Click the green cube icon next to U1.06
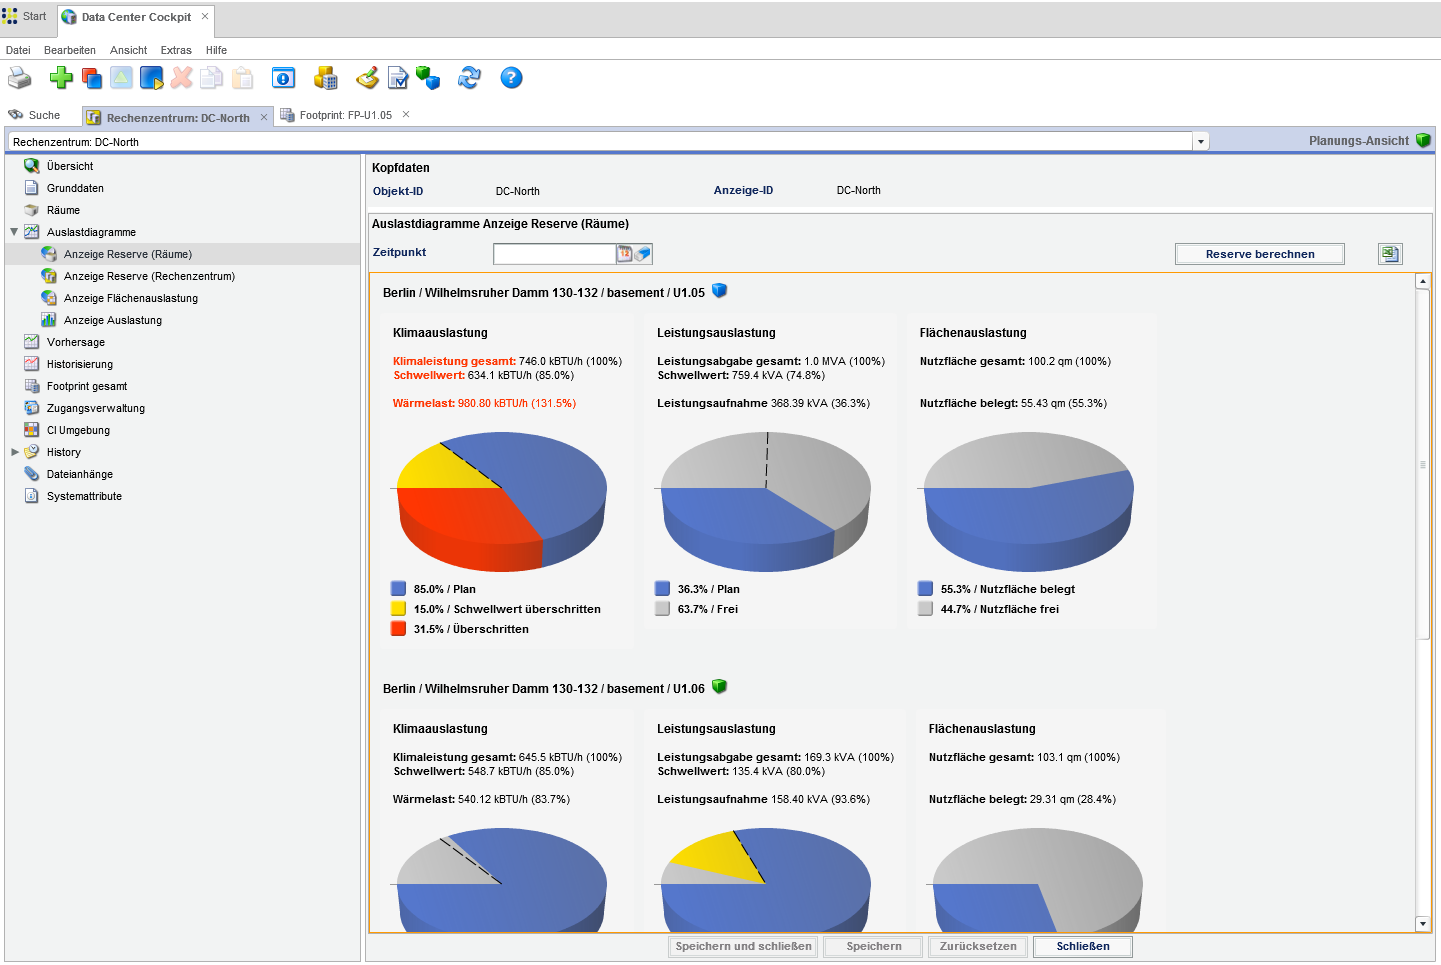Screen dimensions: 1441x965 click(719, 687)
